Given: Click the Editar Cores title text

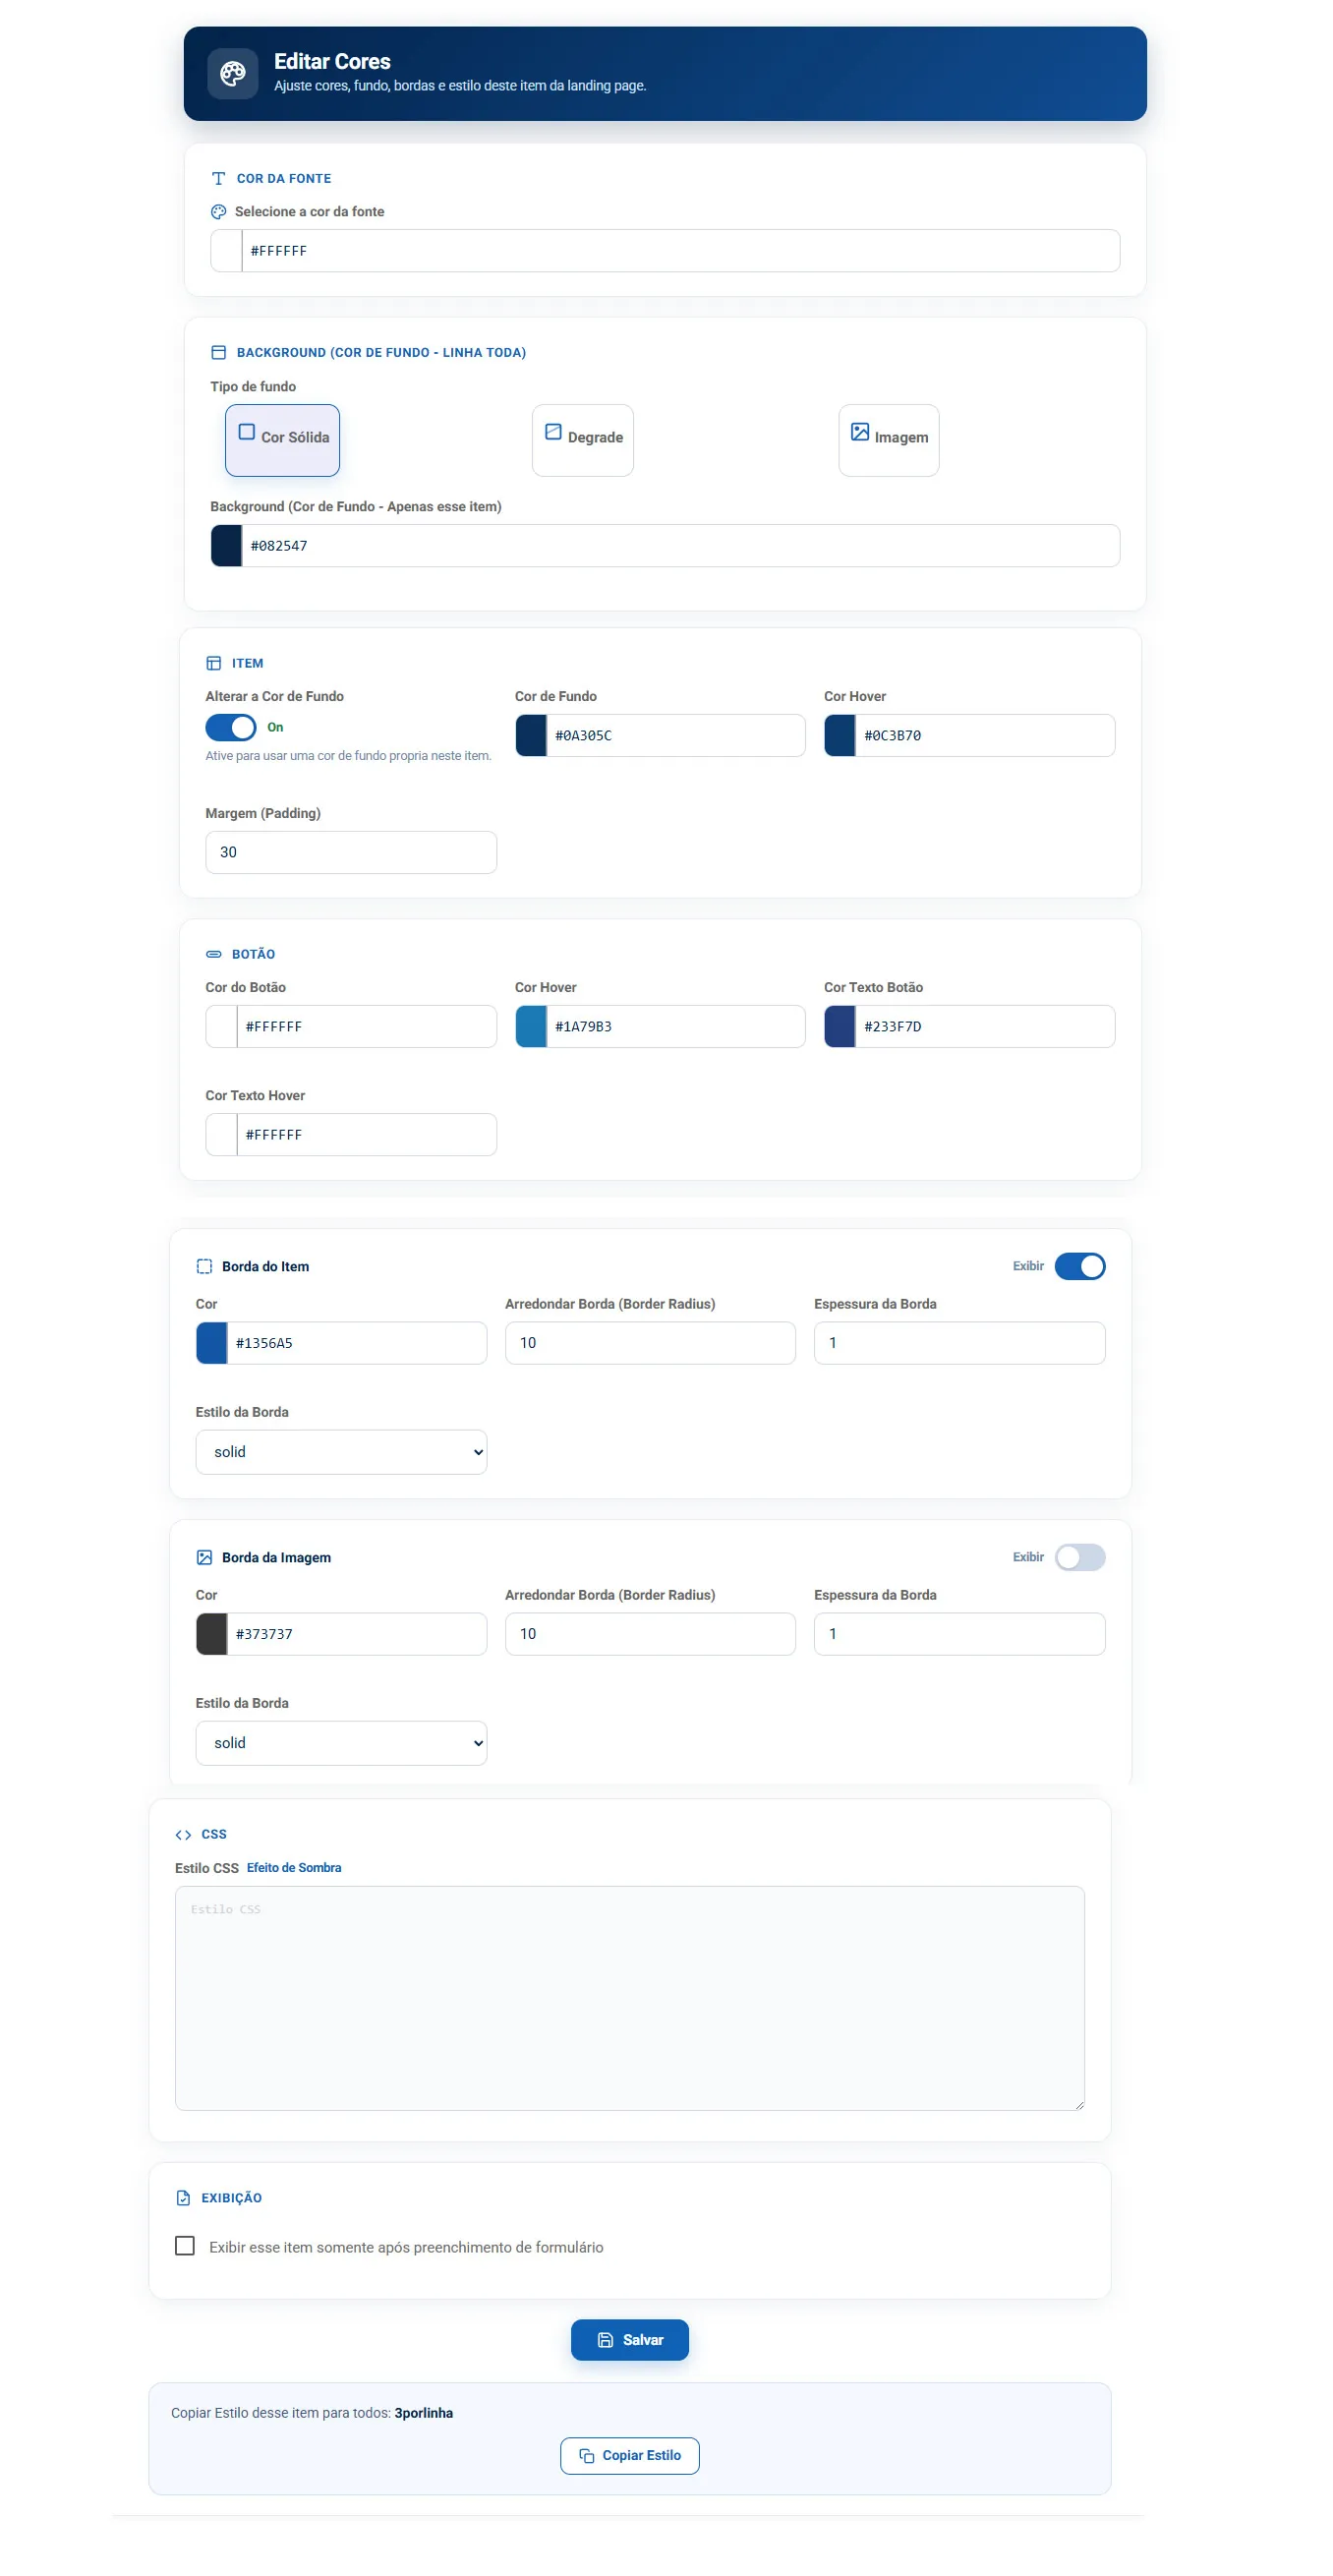Looking at the screenshot, I should point(332,62).
